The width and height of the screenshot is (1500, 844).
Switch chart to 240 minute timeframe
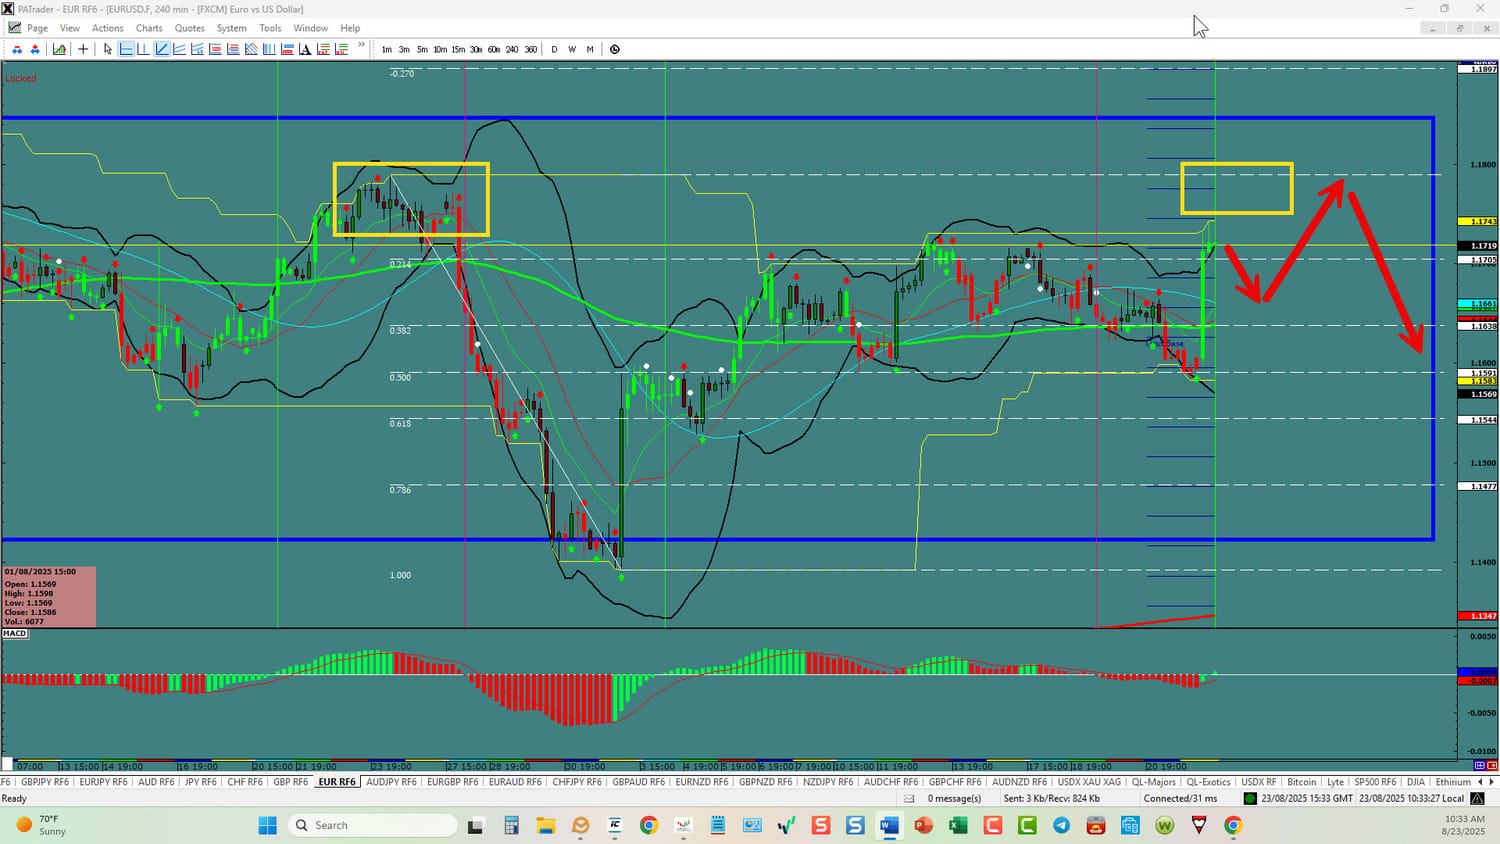512,49
